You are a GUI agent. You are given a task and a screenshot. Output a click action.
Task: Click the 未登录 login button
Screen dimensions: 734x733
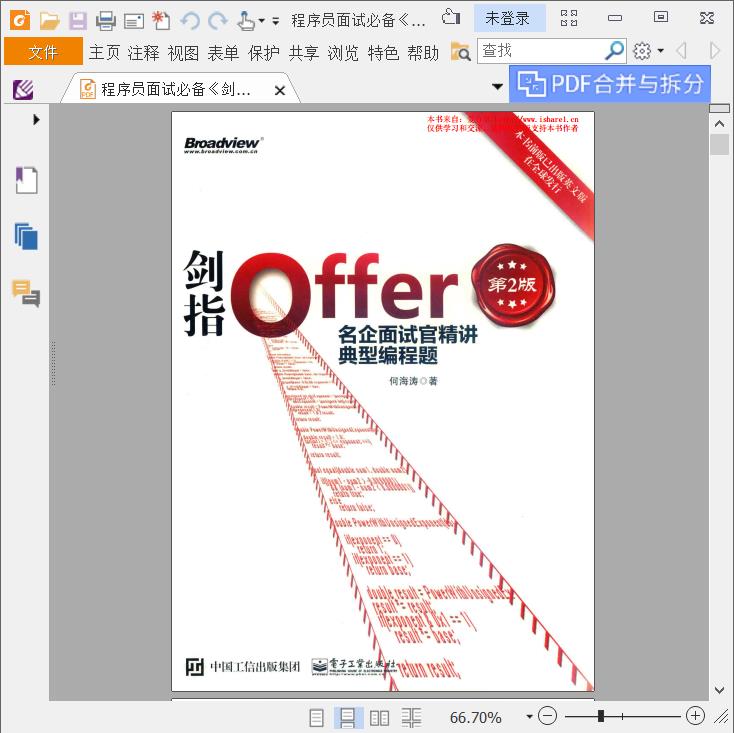509,18
